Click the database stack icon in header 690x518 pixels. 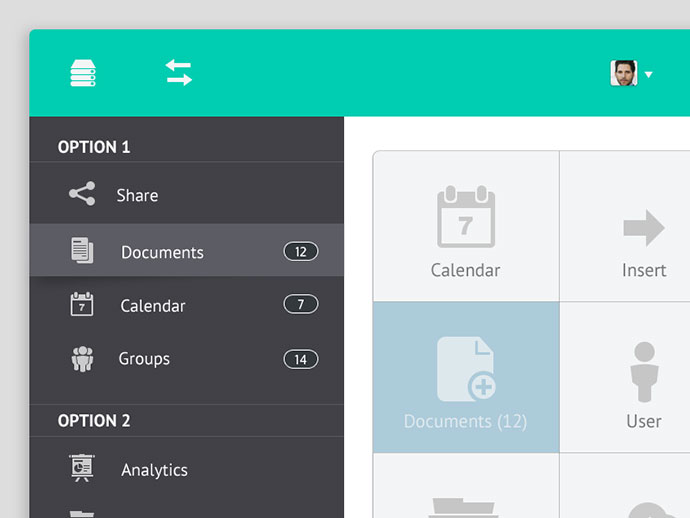click(x=83, y=73)
